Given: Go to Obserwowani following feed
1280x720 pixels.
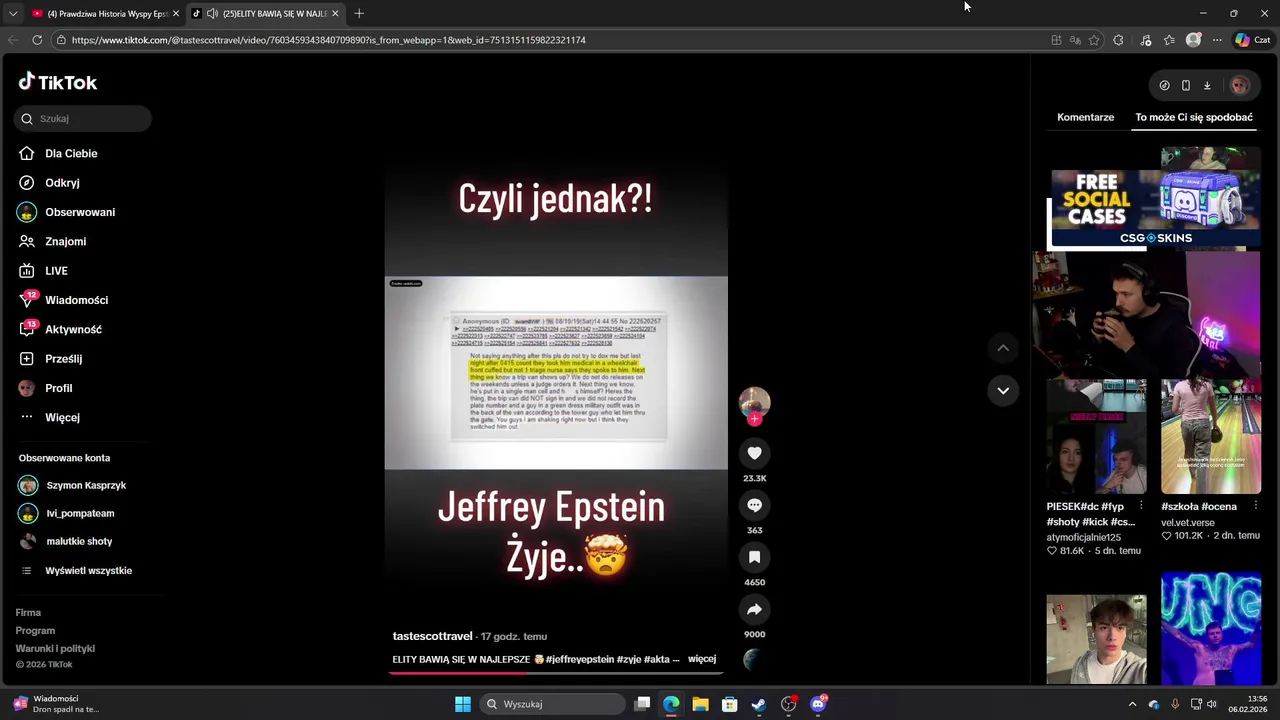Looking at the screenshot, I should coord(66,212).
